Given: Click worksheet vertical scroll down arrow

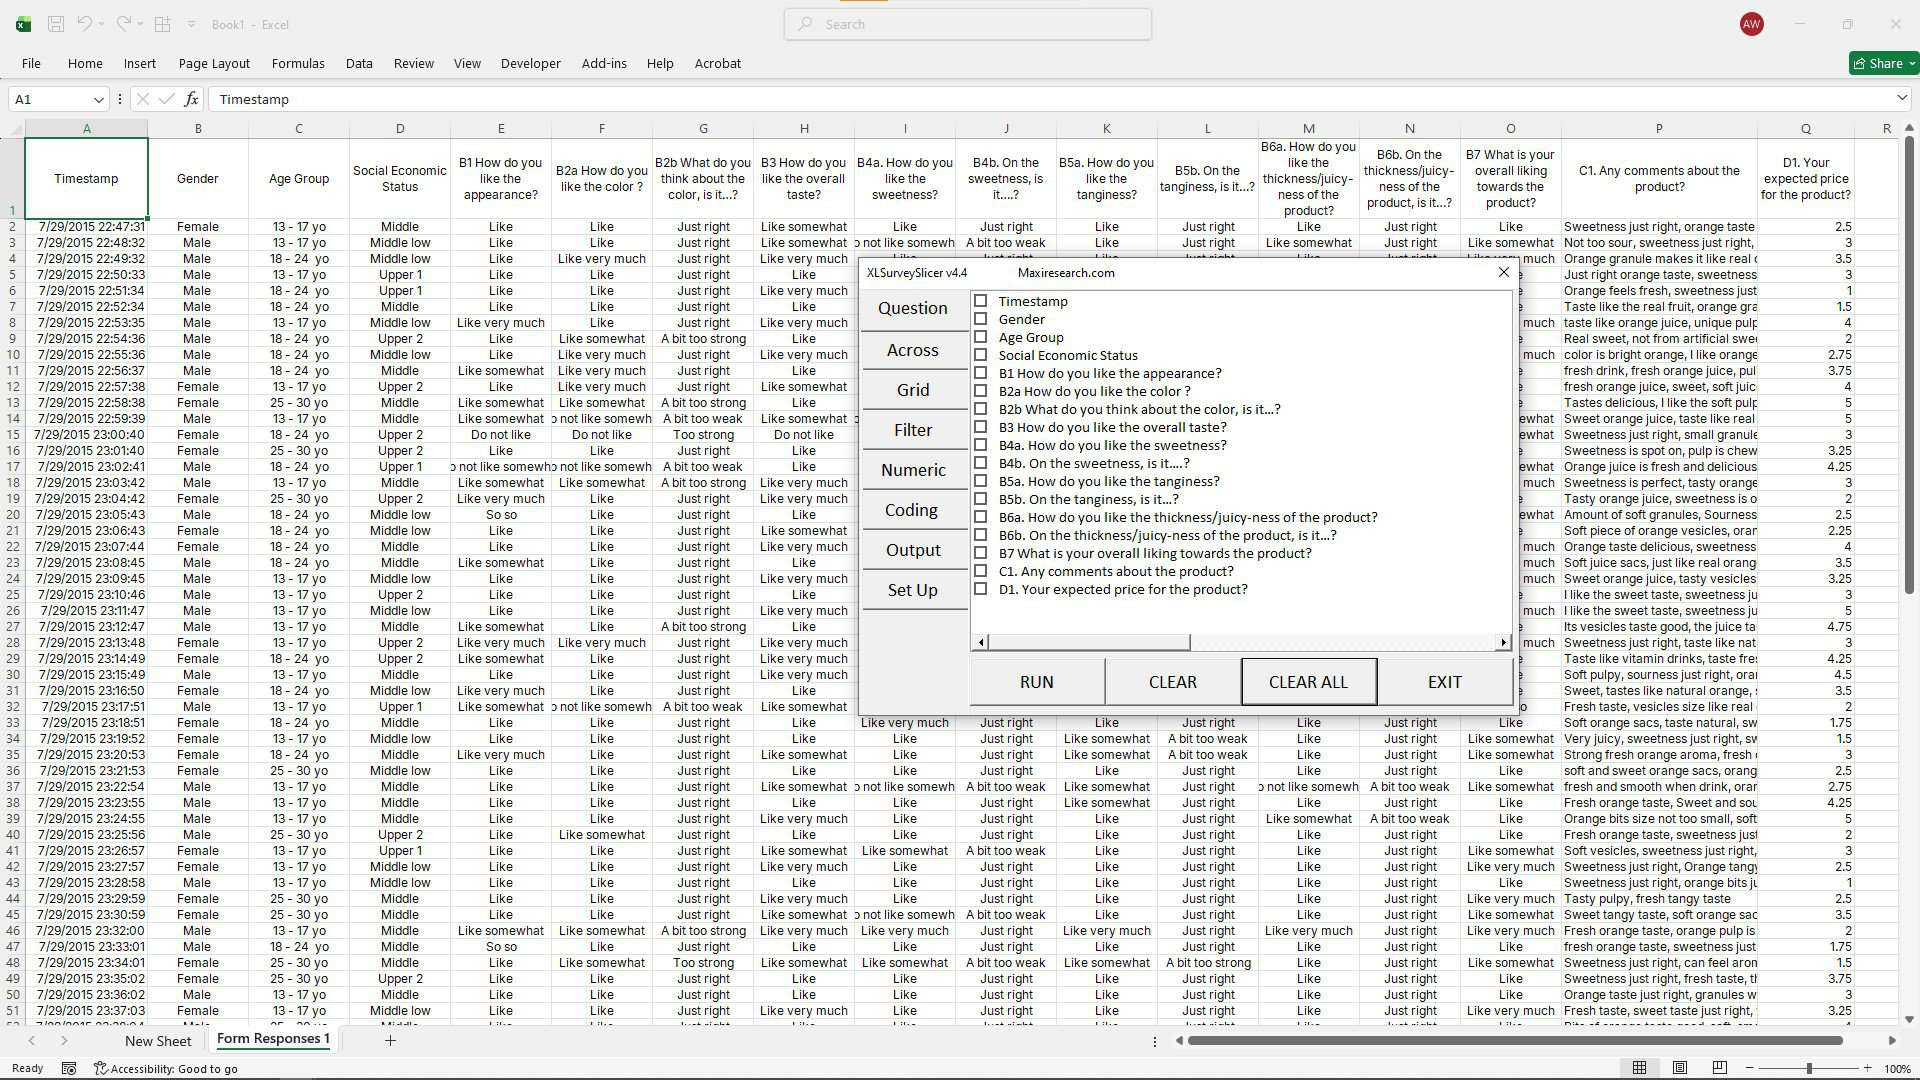Looking at the screenshot, I should click(x=1909, y=1019).
